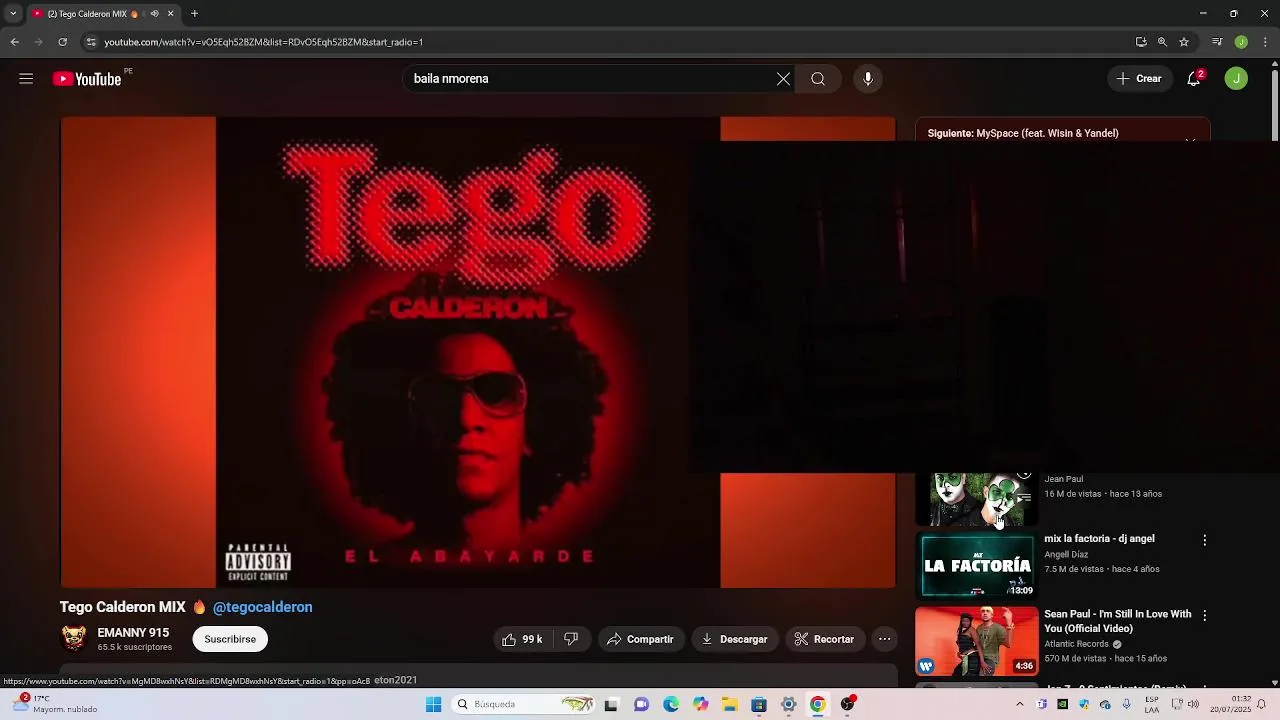The height and width of the screenshot is (720, 1280).
Task: View site information icon in address bar
Action: pos(91,42)
